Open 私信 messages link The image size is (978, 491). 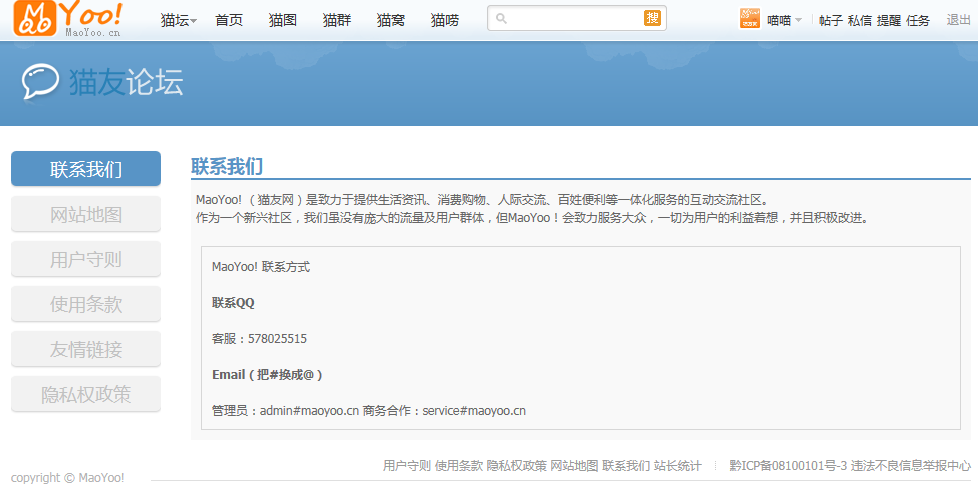[859, 21]
